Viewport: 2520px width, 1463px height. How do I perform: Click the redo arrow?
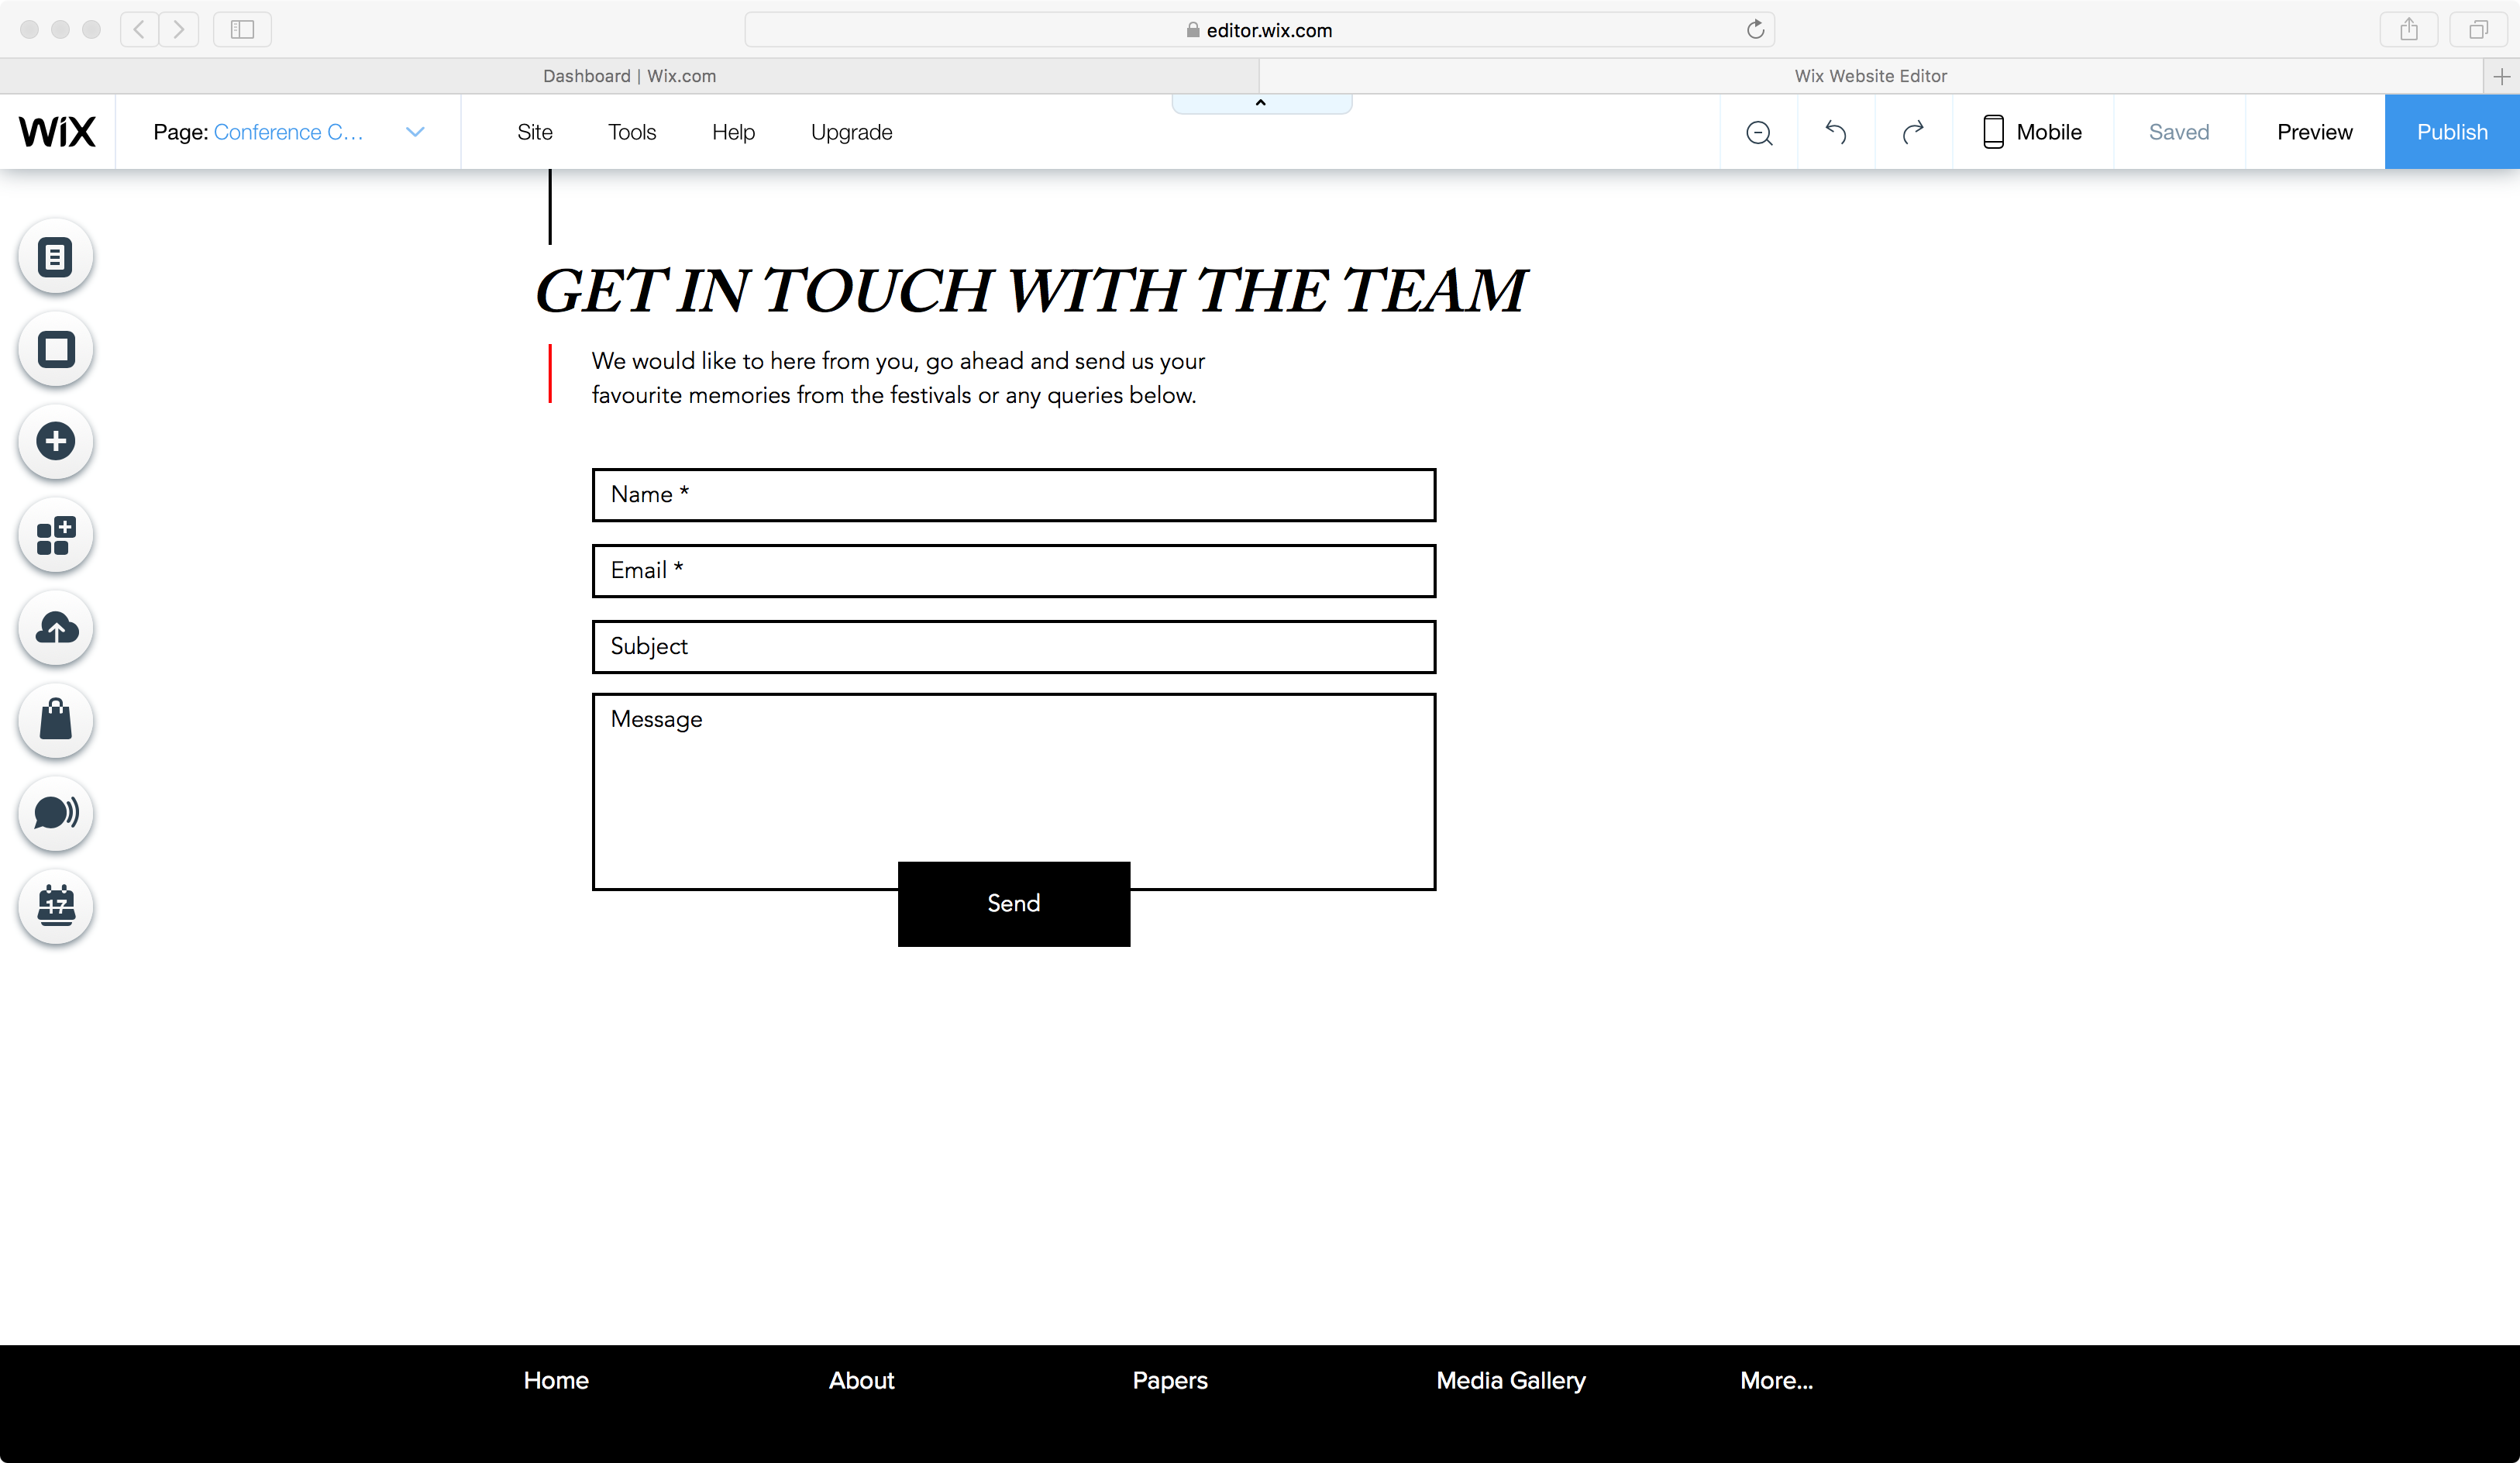pos(1913,132)
